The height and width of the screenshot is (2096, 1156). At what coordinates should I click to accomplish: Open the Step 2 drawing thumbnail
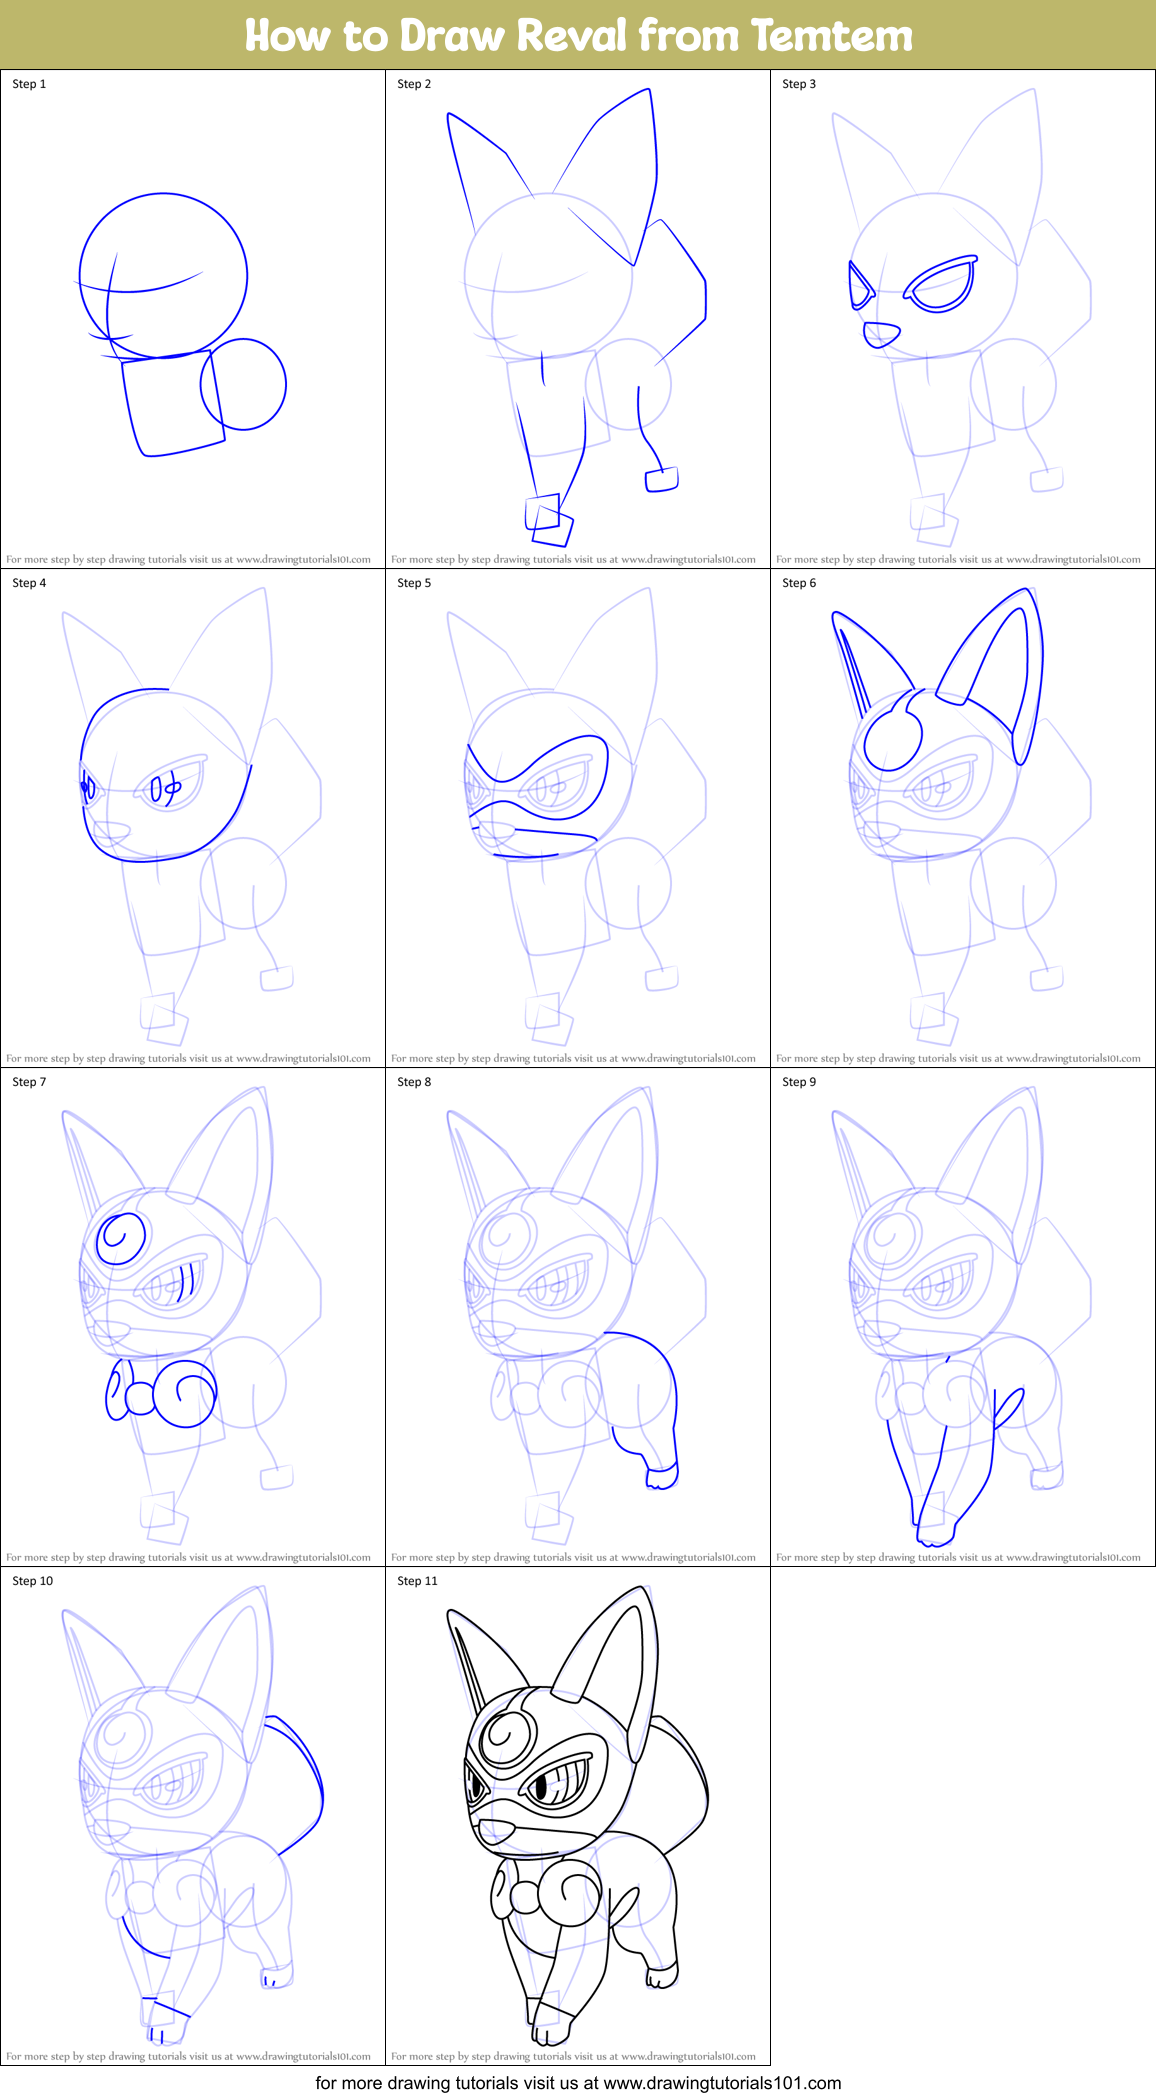click(x=578, y=319)
